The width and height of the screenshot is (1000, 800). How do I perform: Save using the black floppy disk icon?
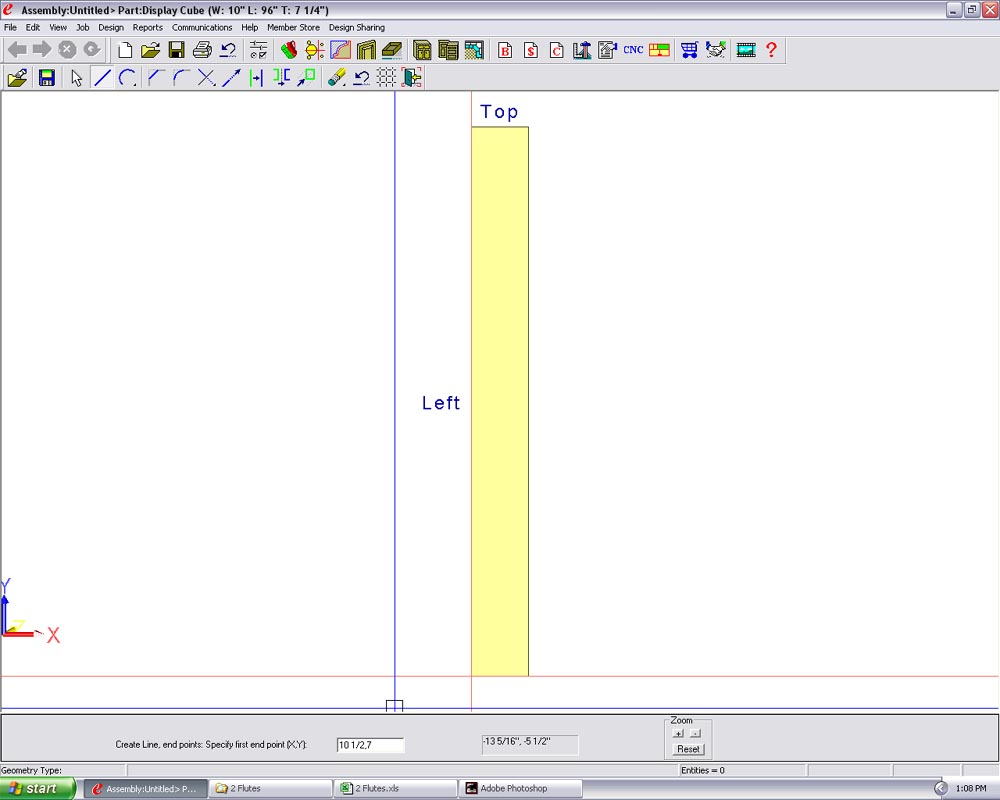[x=176, y=50]
